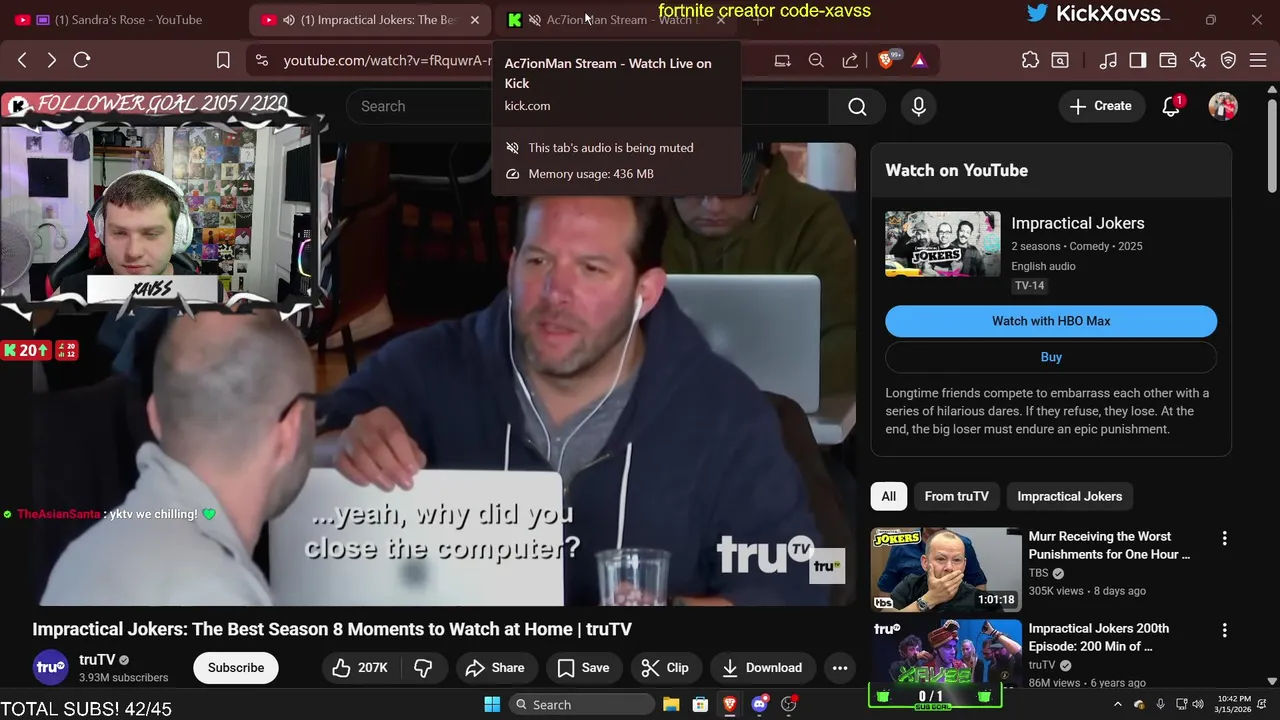This screenshot has height=720, width=1280.
Task: Select the All filter chip
Action: pyautogui.click(x=888, y=496)
